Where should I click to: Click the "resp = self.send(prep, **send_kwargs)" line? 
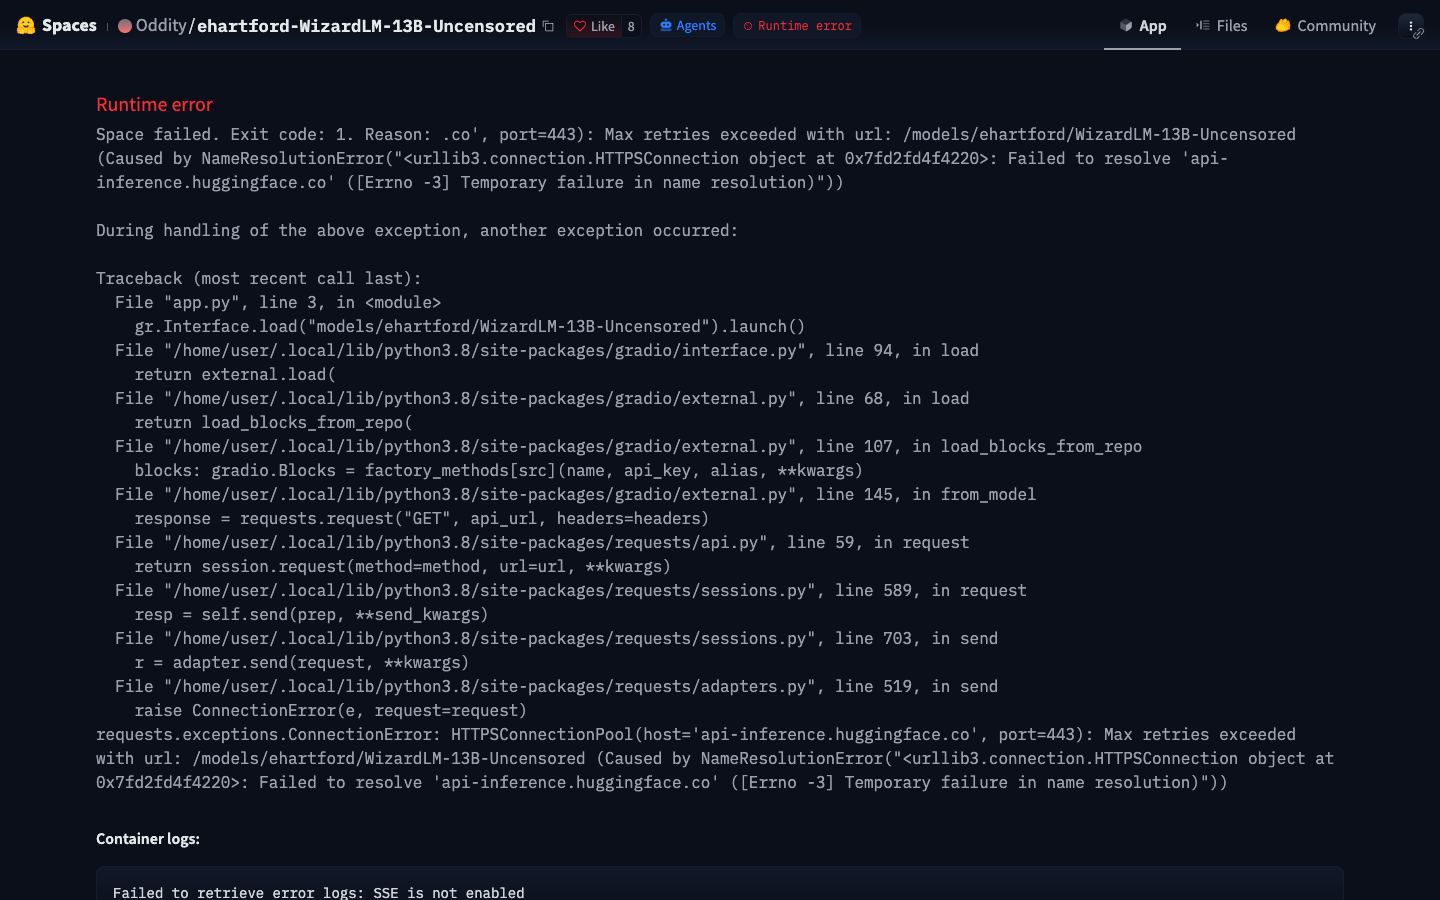312,615
